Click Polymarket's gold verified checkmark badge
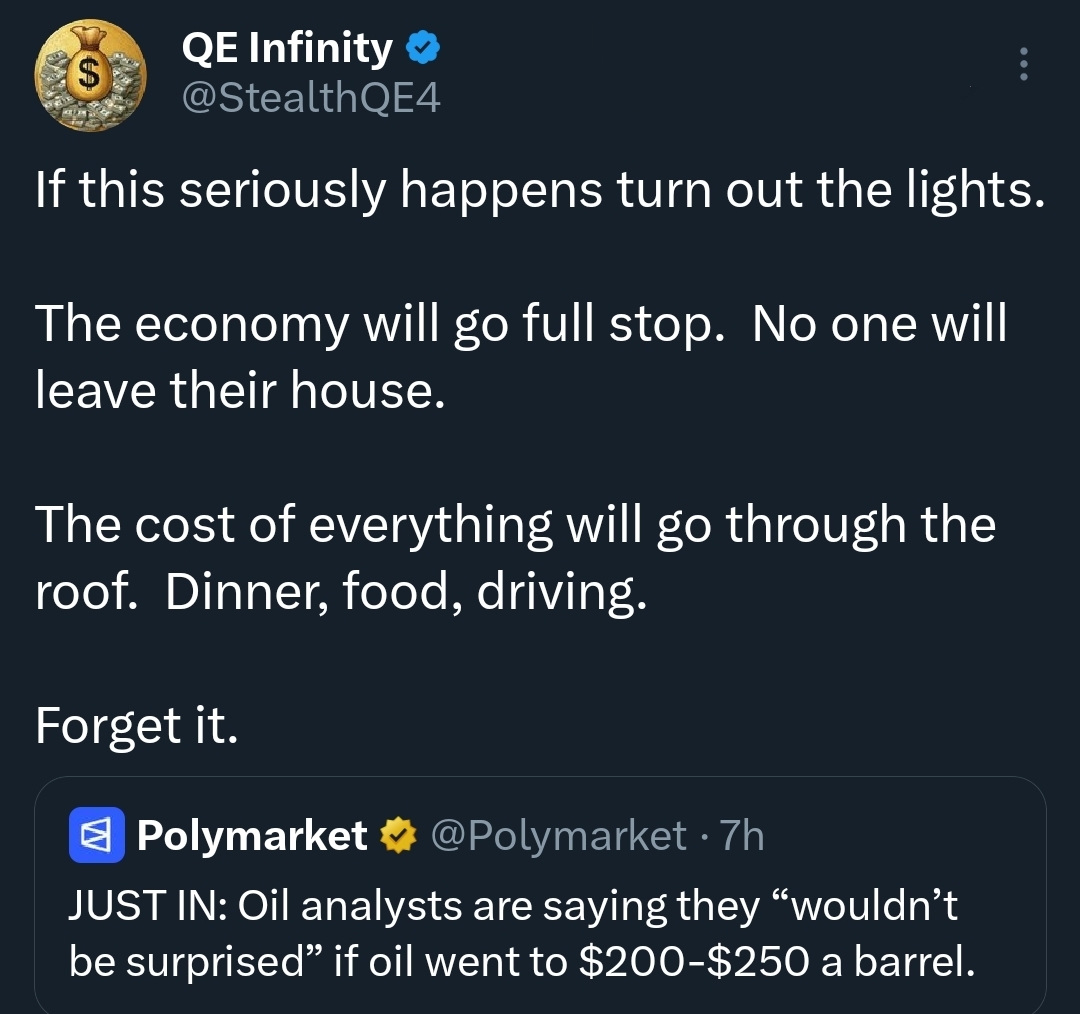 (399, 836)
